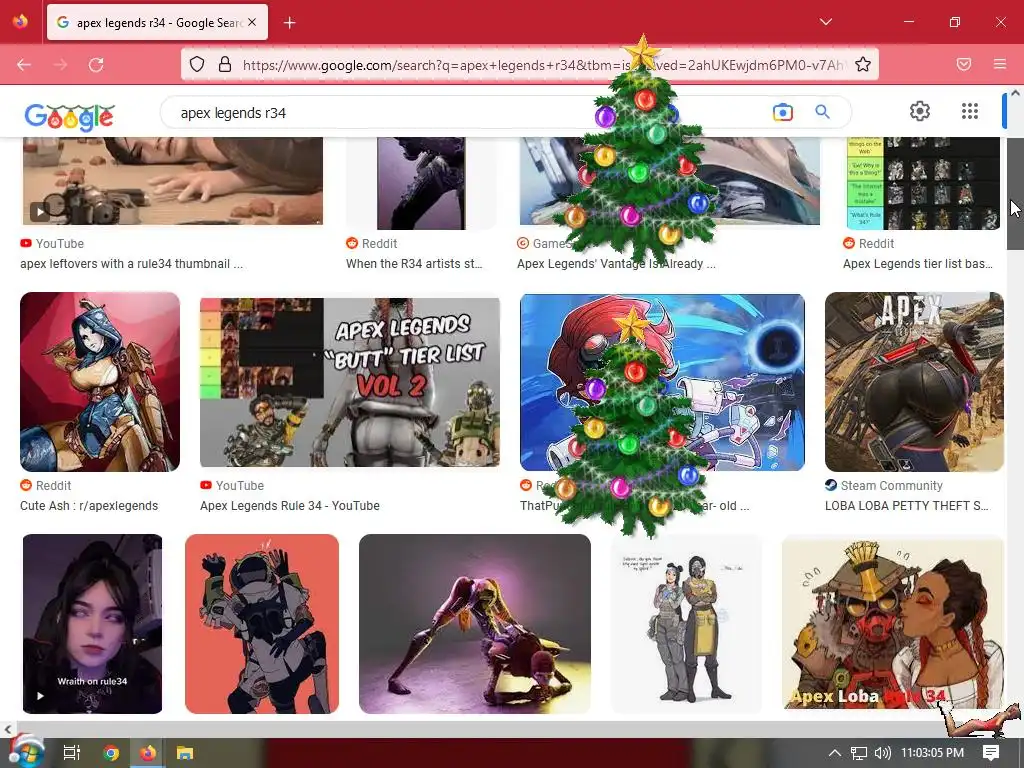Expand the list all tabs chevron
The height and width of the screenshot is (768, 1024).
[826, 22]
